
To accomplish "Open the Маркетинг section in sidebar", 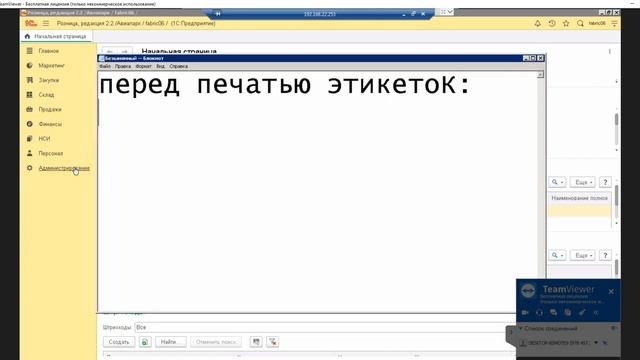I will click(x=51, y=66).
